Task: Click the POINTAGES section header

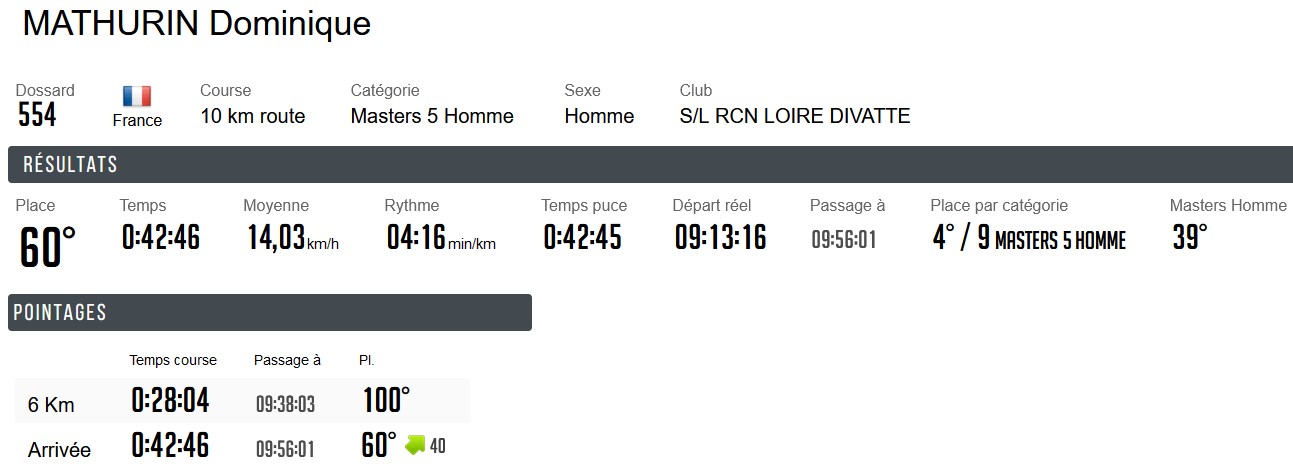Action: (x=60, y=313)
